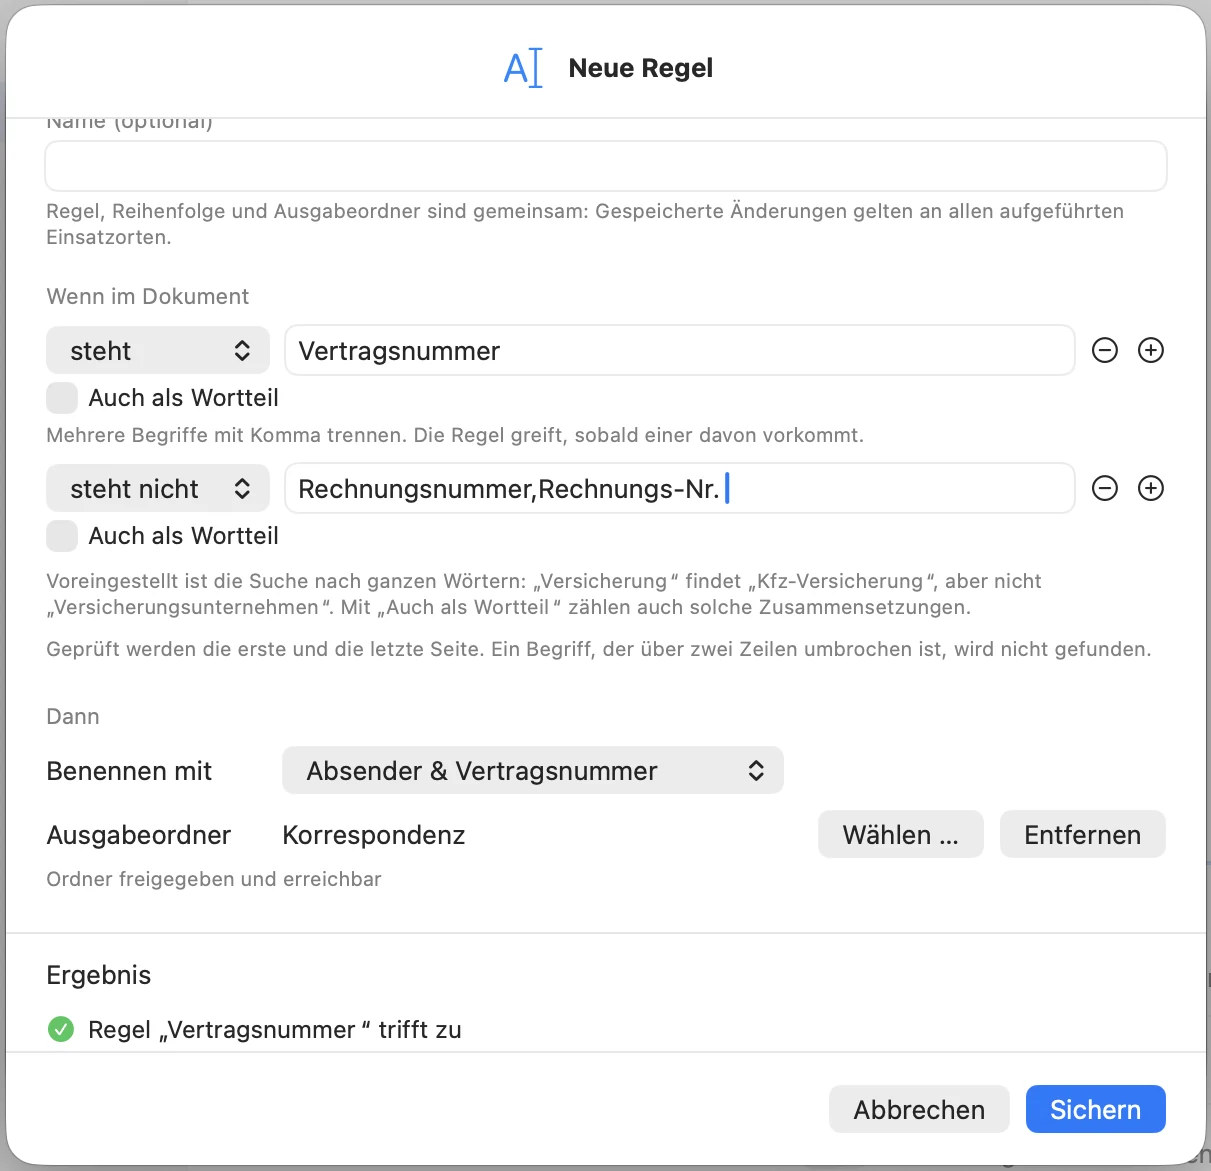Remove the Rechnungsnummer condition with minus icon
The width and height of the screenshot is (1211, 1171).
coord(1104,489)
